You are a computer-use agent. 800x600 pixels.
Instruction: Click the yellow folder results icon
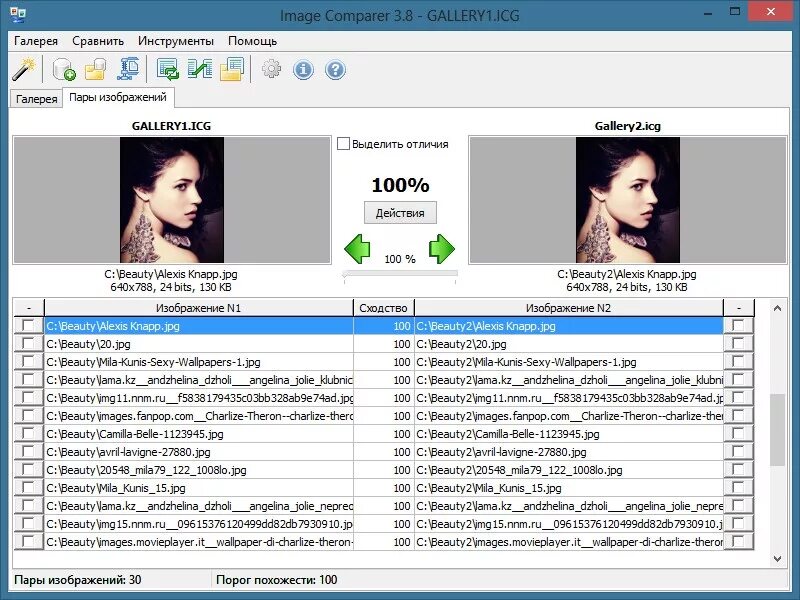[232, 69]
